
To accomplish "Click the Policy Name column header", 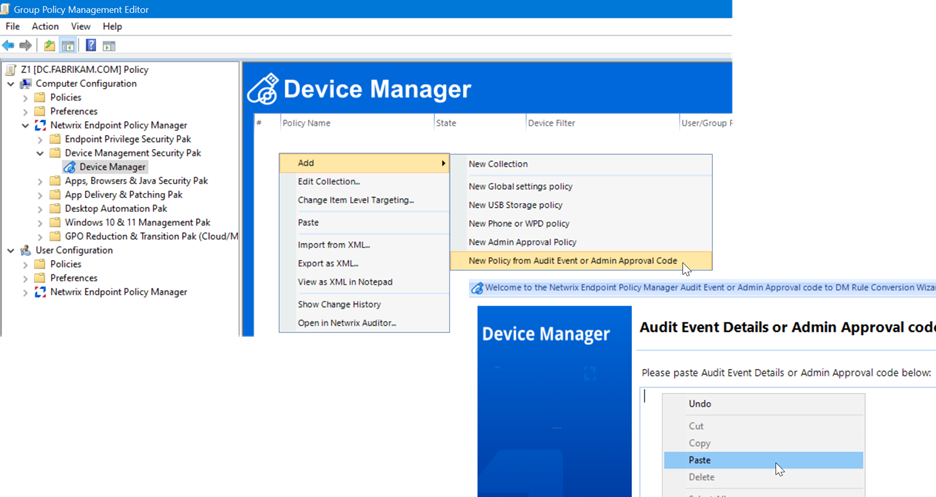I will click(x=306, y=123).
